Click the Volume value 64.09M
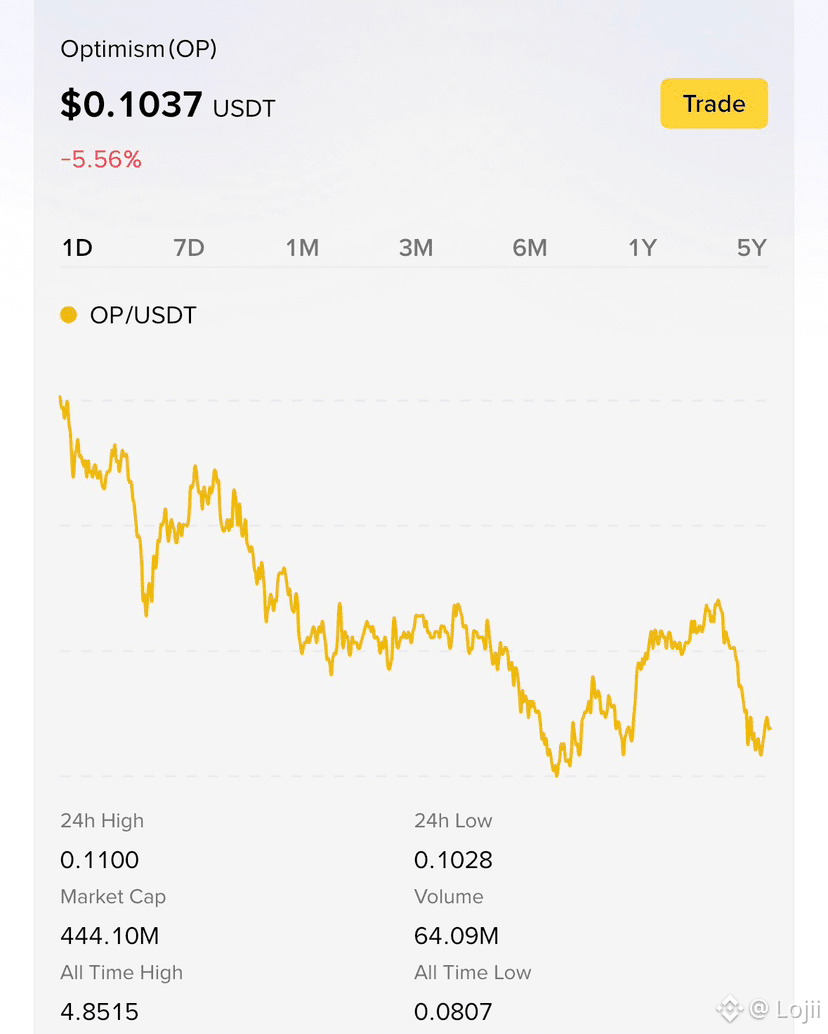The height and width of the screenshot is (1034, 828). tap(456, 936)
